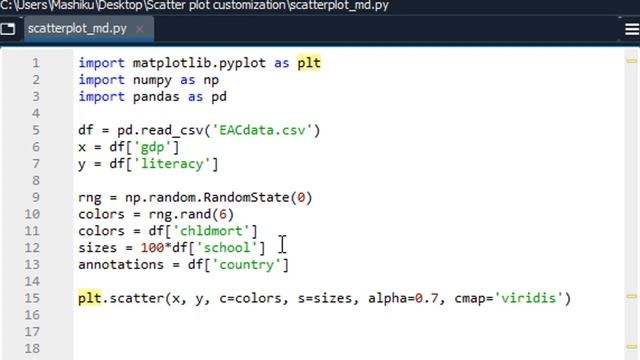Click line number 15 in the gutter

click(32, 298)
